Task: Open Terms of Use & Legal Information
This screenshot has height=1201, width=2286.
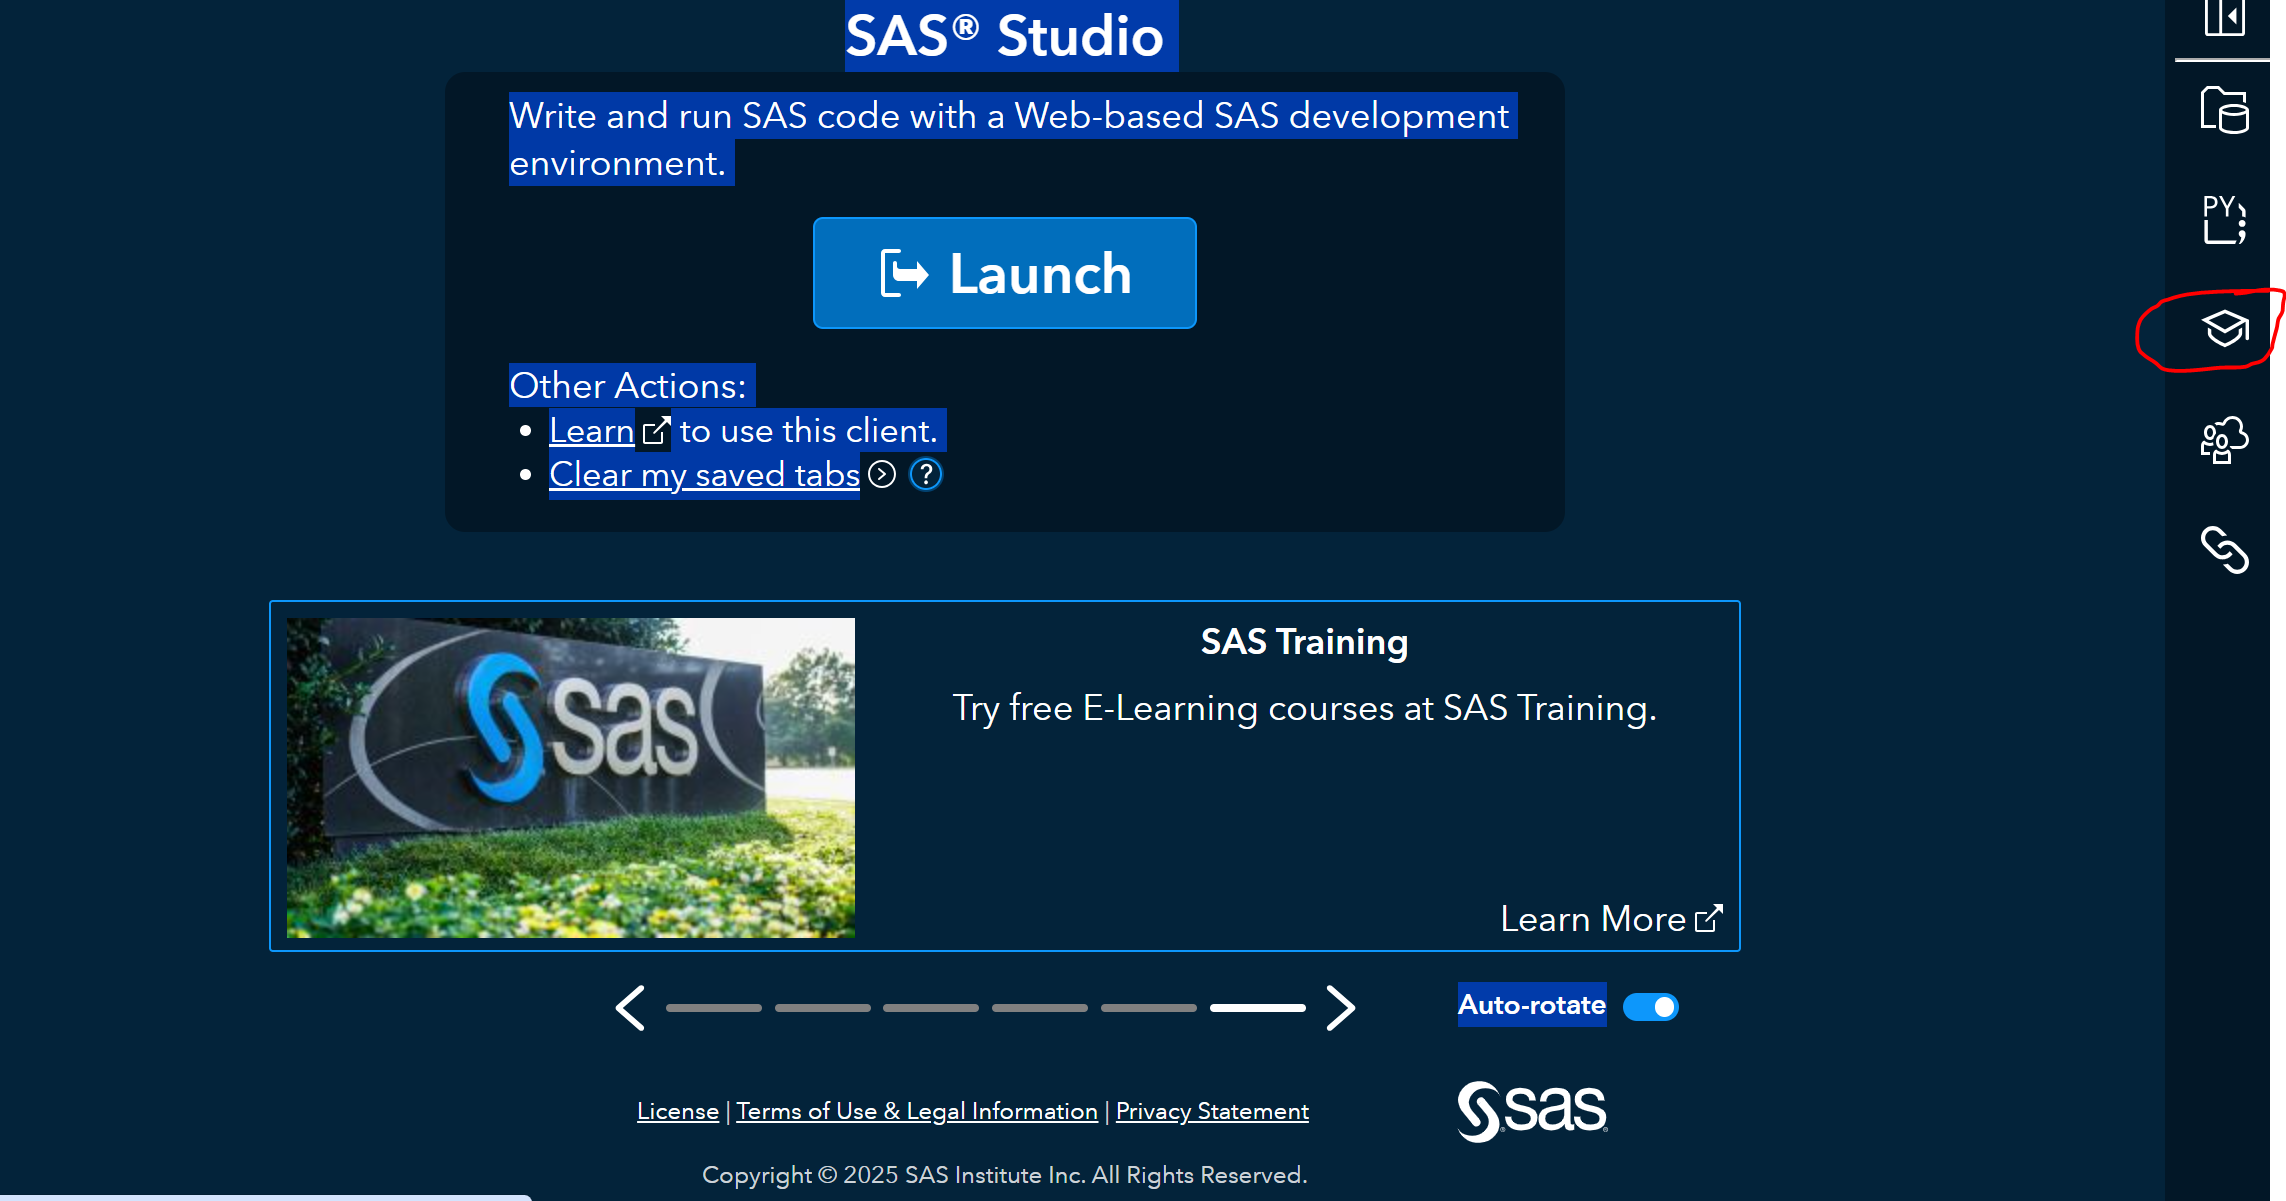Action: (x=916, y=1111)
